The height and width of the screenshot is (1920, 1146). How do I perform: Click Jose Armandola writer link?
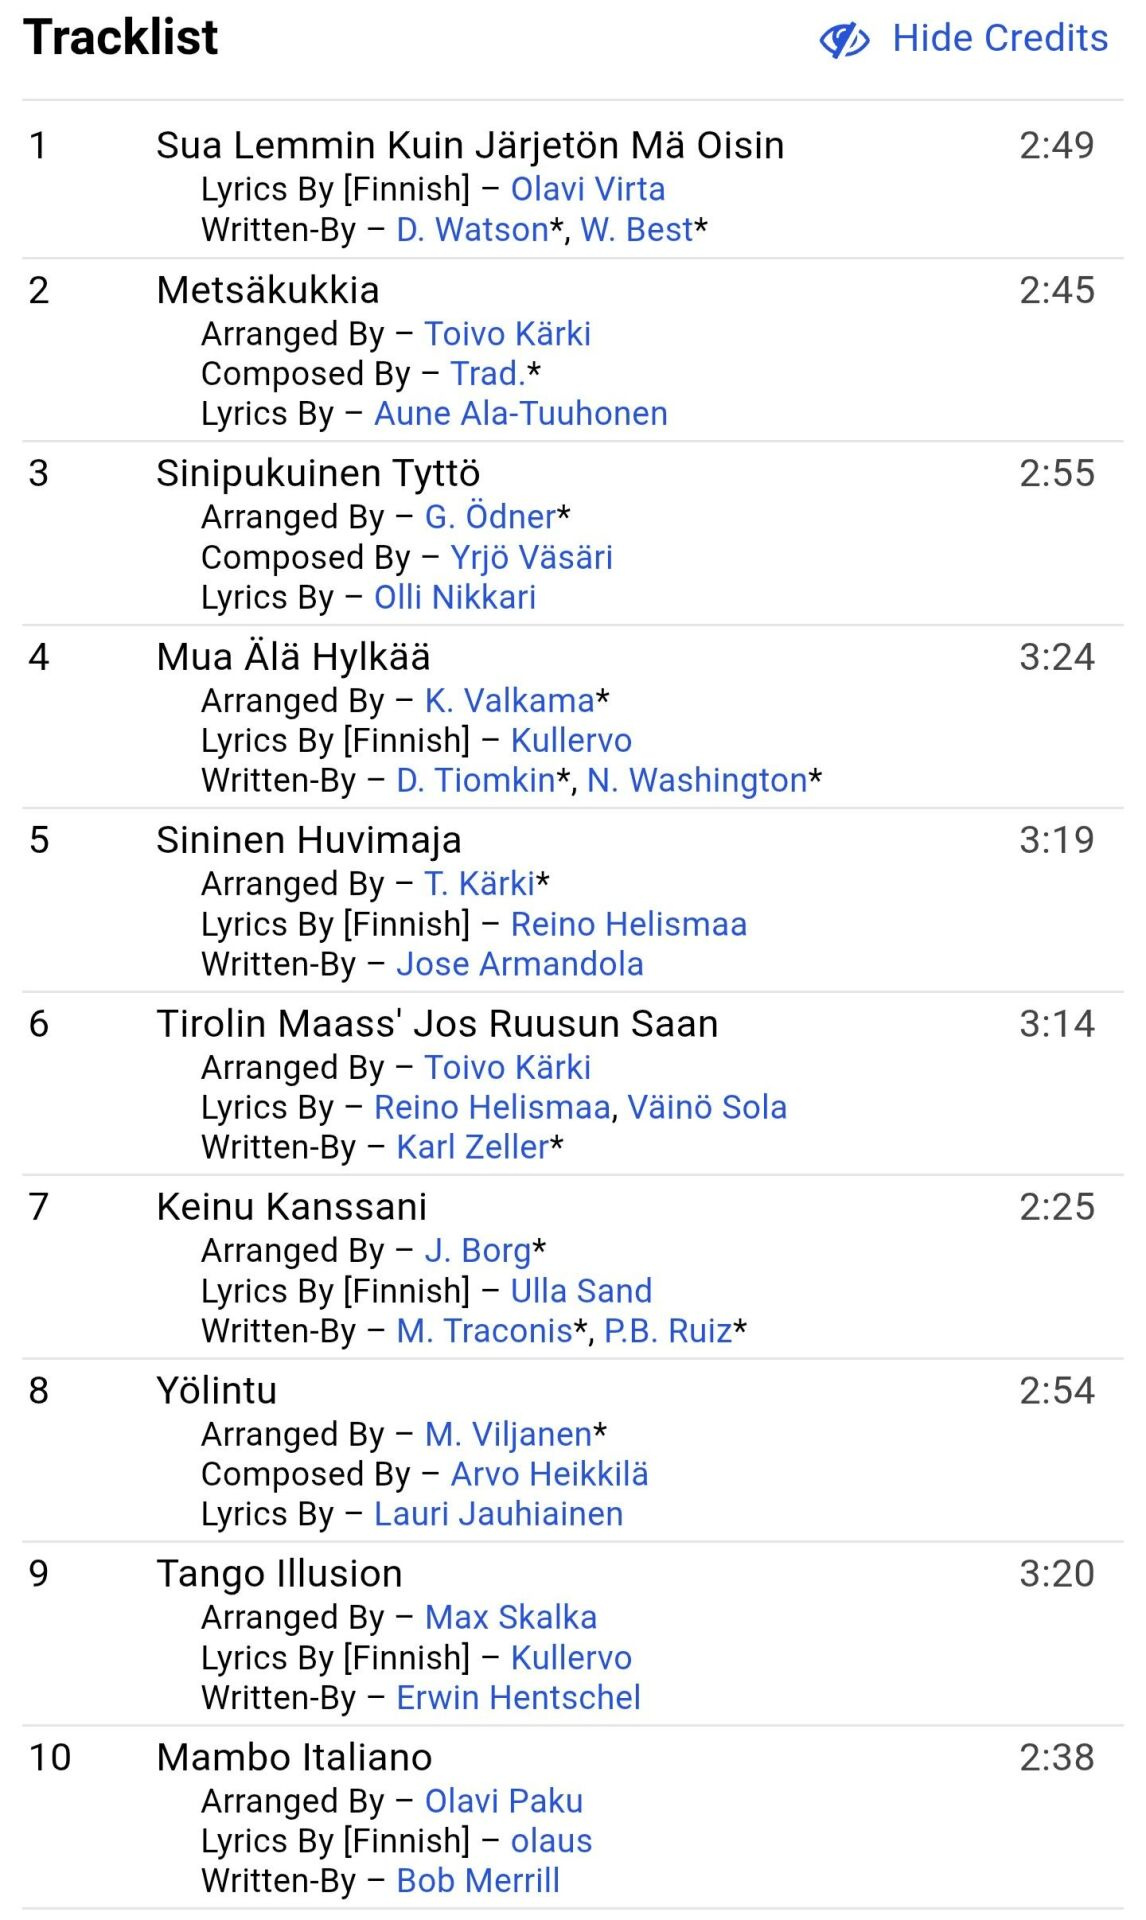tap(520, 965)
